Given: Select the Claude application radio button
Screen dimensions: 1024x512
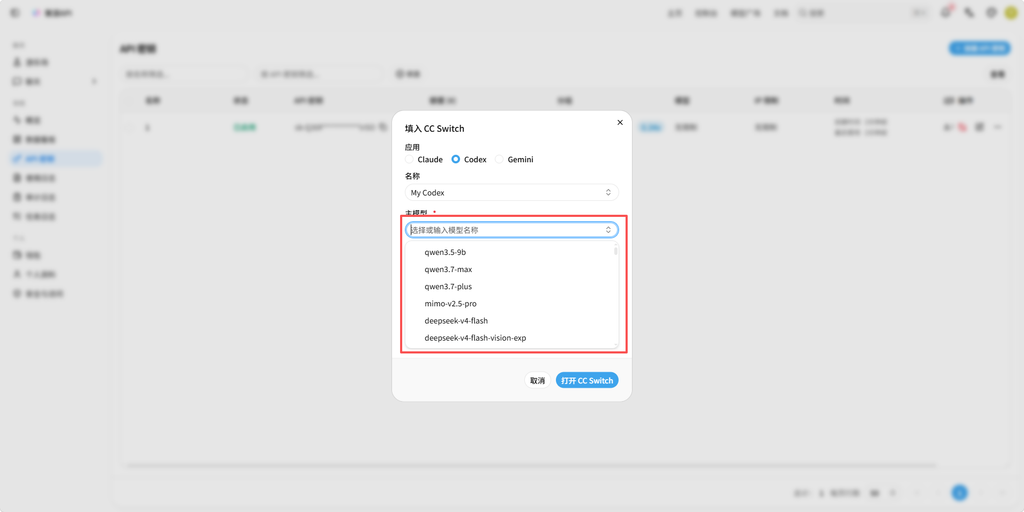Looking at the screenshot, I should [x=409, y=159].
